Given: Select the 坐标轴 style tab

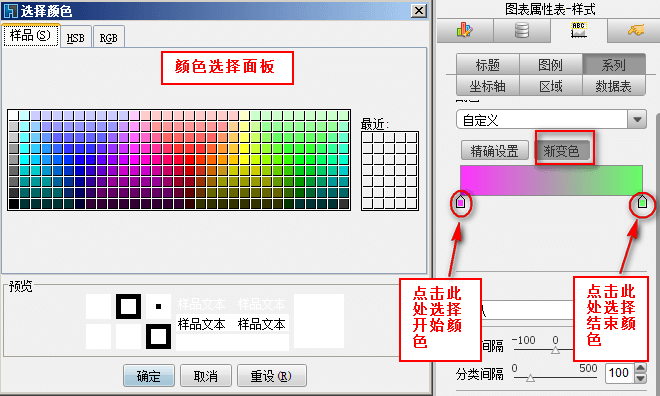Looking at the screenshot, I should [x=487, y=86].
